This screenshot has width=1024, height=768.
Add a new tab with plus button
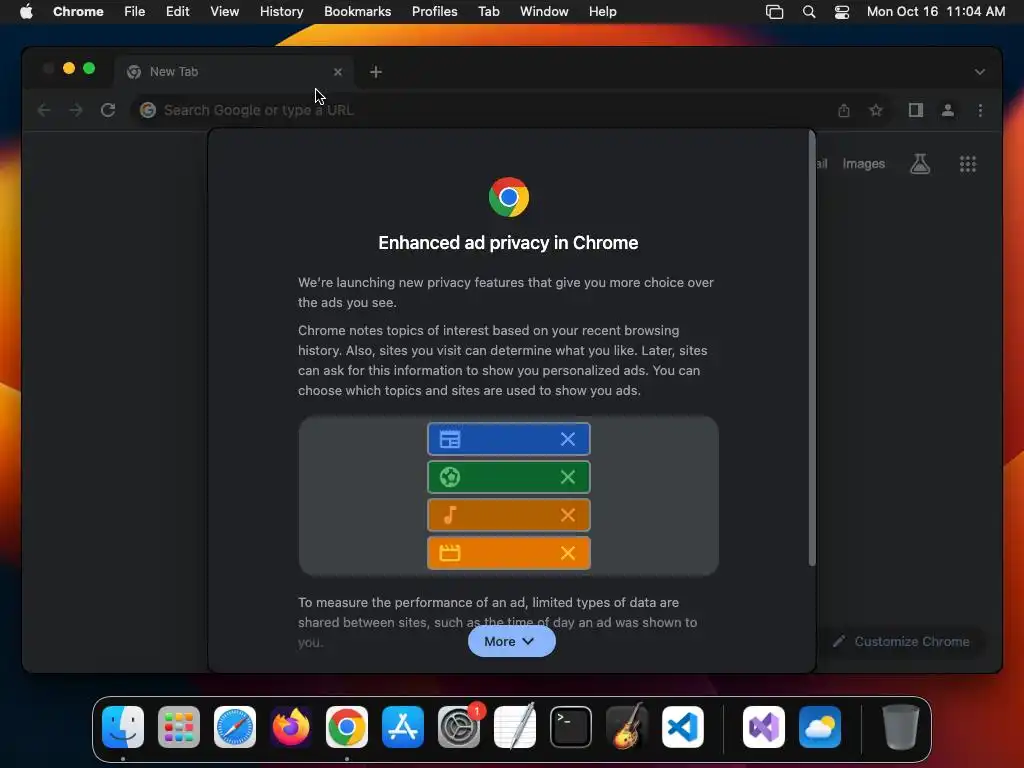point(376,72)
